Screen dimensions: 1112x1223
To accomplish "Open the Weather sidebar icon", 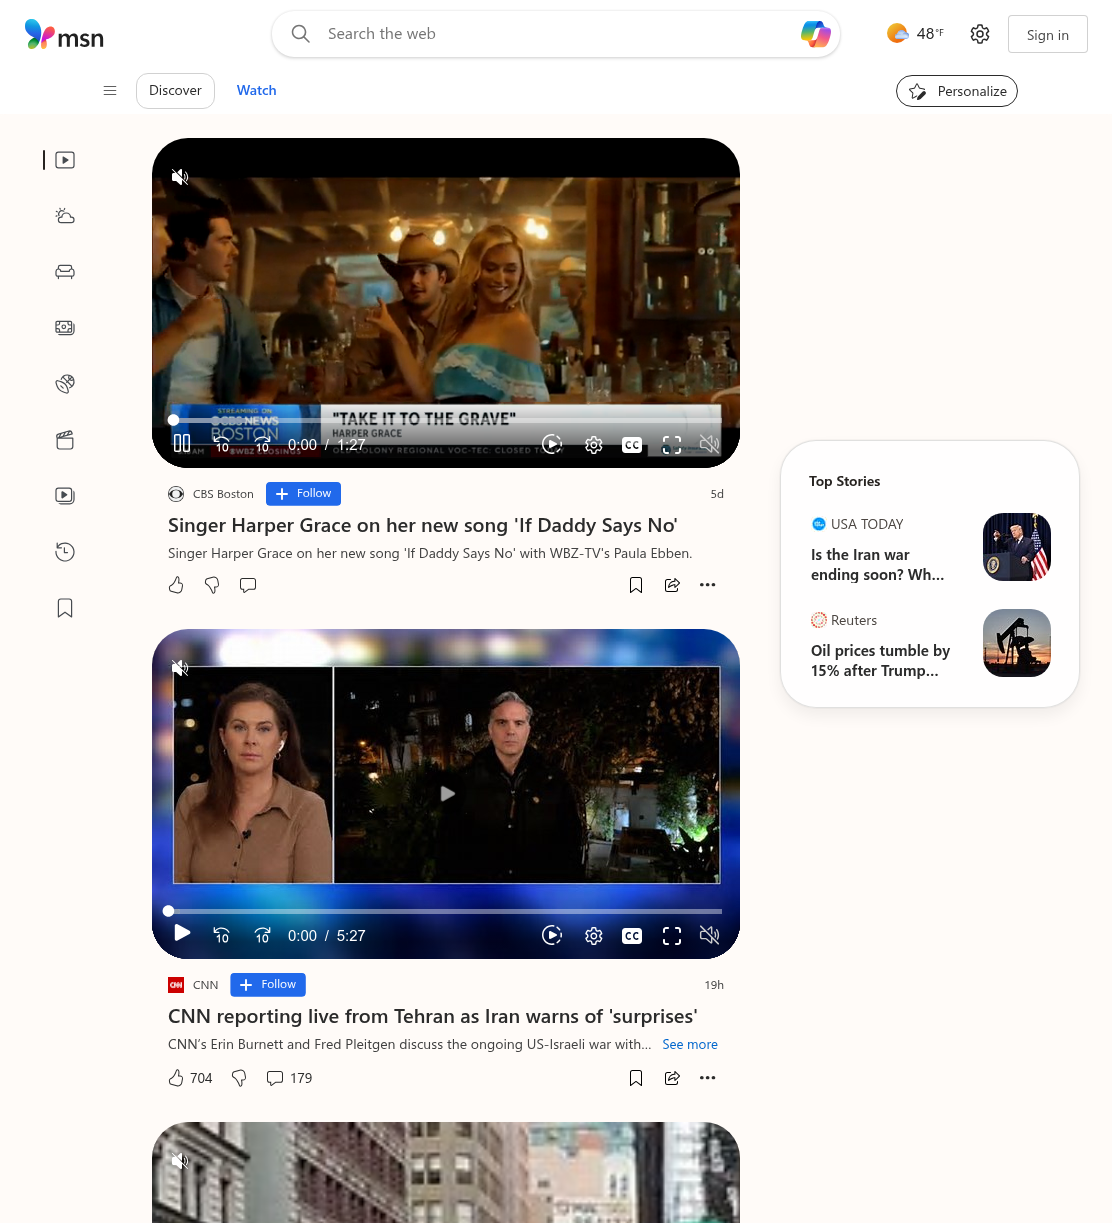I will 65,216.
